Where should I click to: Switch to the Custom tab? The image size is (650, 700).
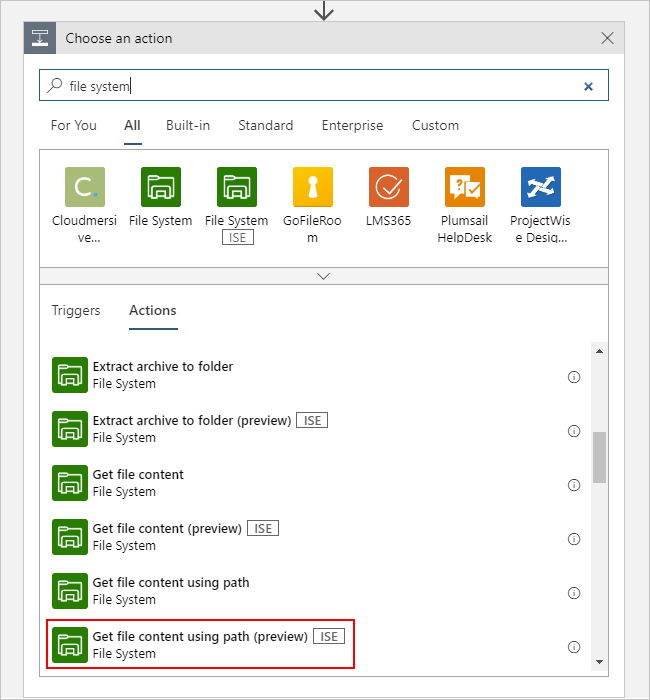[x=435, y=125]
